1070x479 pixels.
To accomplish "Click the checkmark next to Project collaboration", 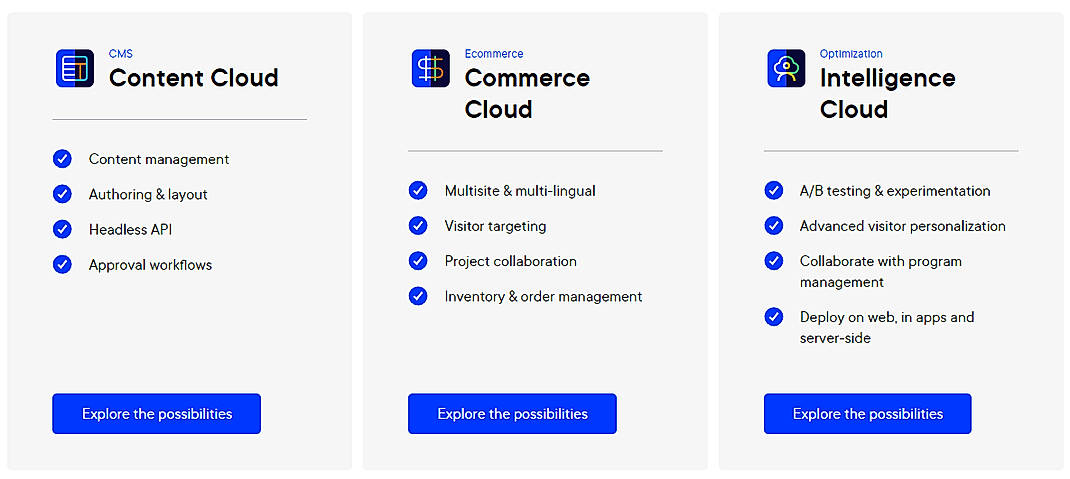I will [x=418, y=261].
